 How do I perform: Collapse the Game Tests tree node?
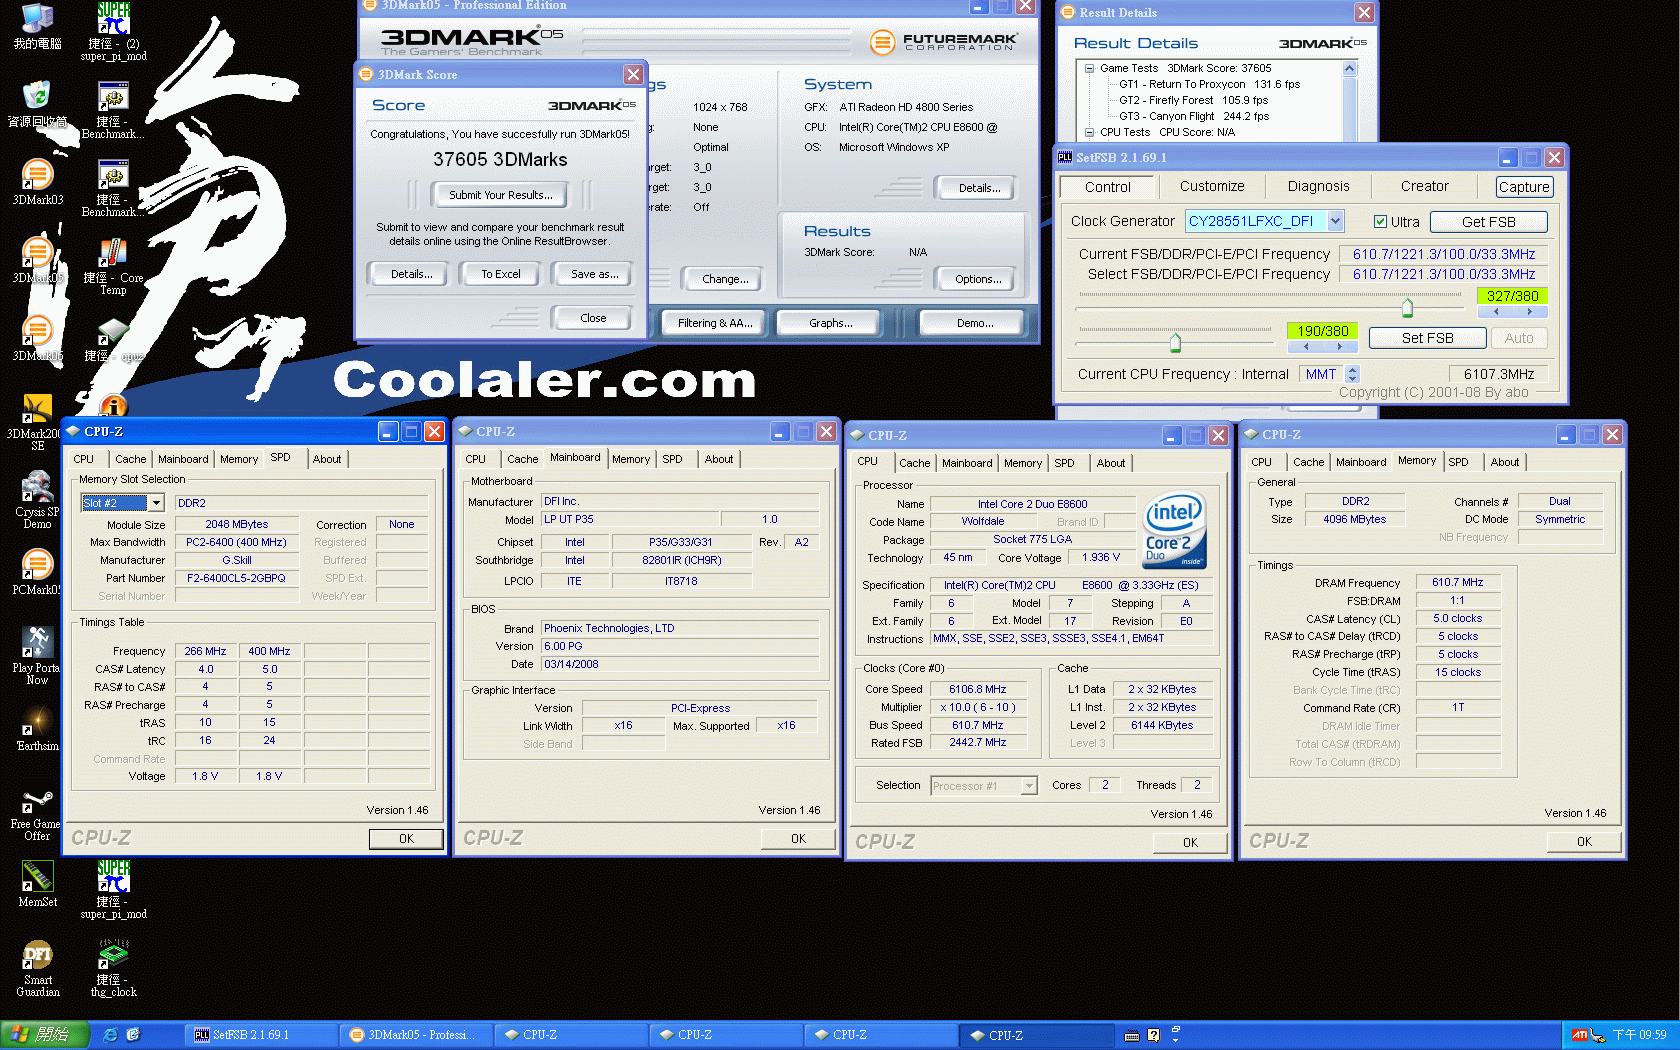1089,69
